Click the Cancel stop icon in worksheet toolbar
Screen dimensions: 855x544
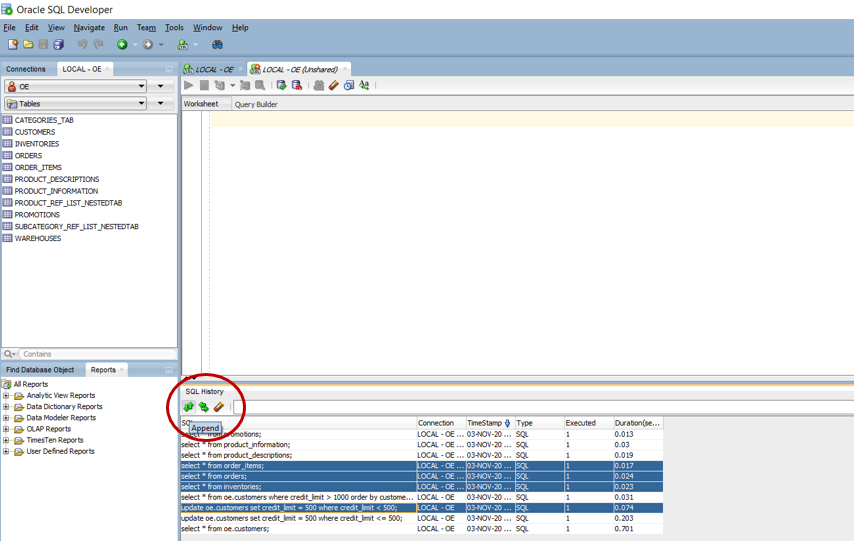tap(204, 85)
